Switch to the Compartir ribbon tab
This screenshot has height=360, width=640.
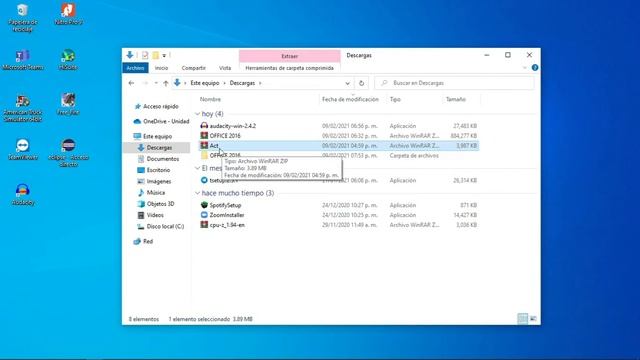(193, 68)
